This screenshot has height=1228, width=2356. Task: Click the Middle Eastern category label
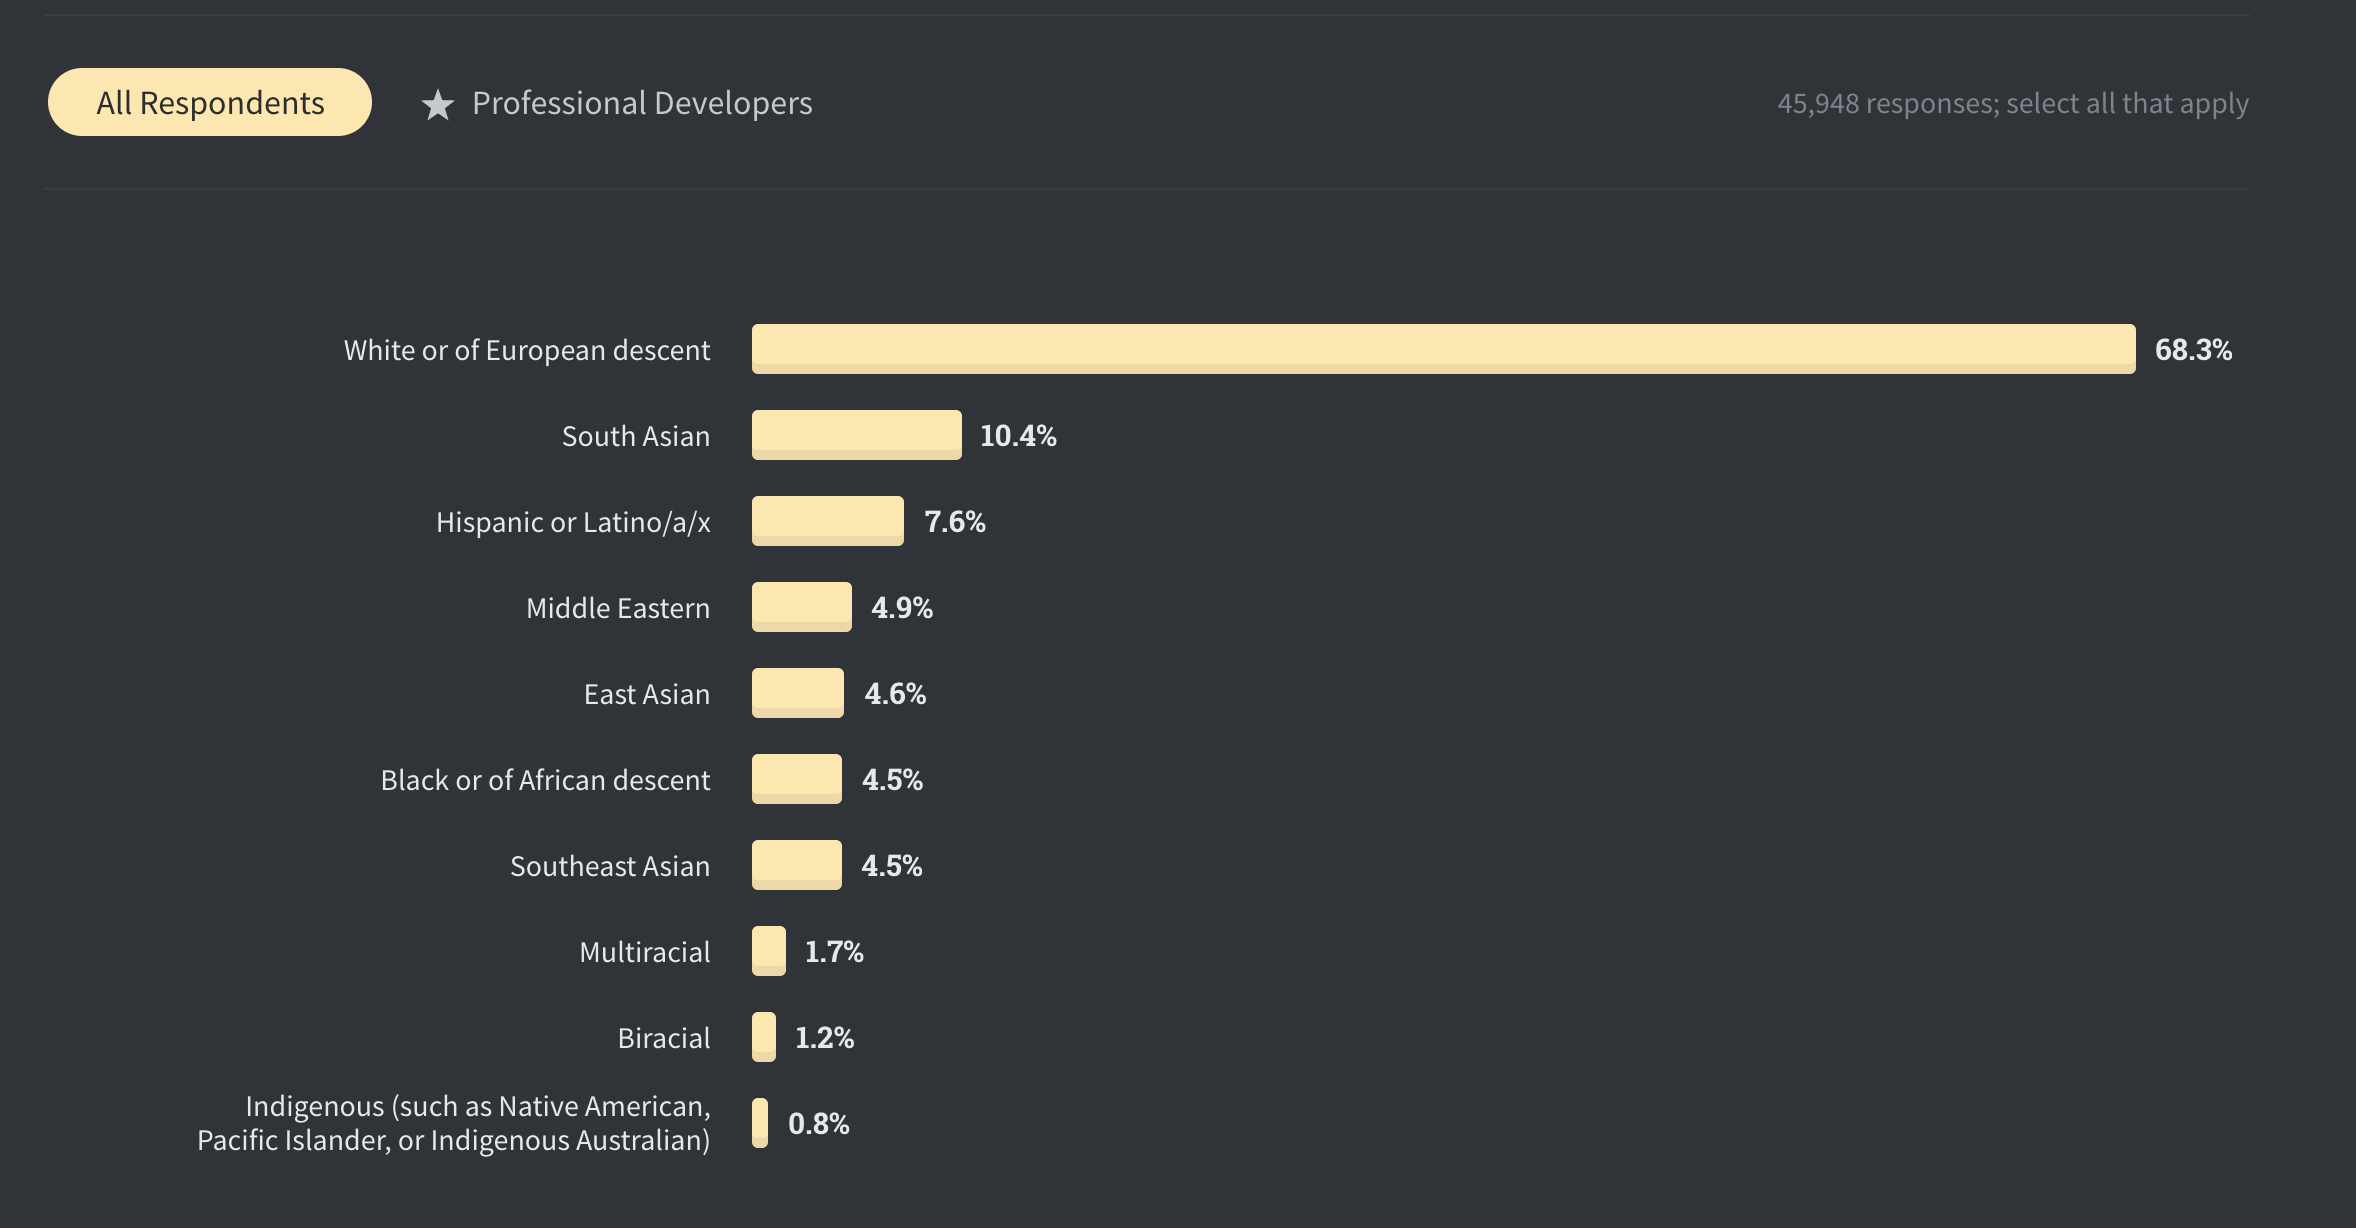[x=617, y=608]
